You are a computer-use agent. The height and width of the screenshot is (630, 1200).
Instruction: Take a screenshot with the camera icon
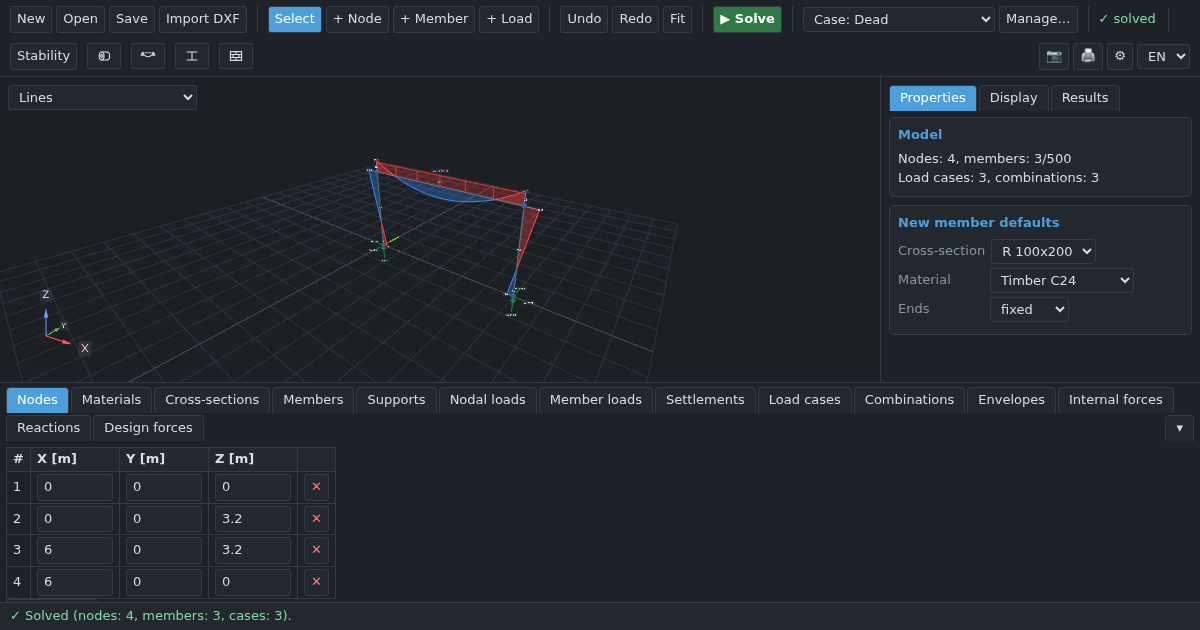coord(1054,56)
